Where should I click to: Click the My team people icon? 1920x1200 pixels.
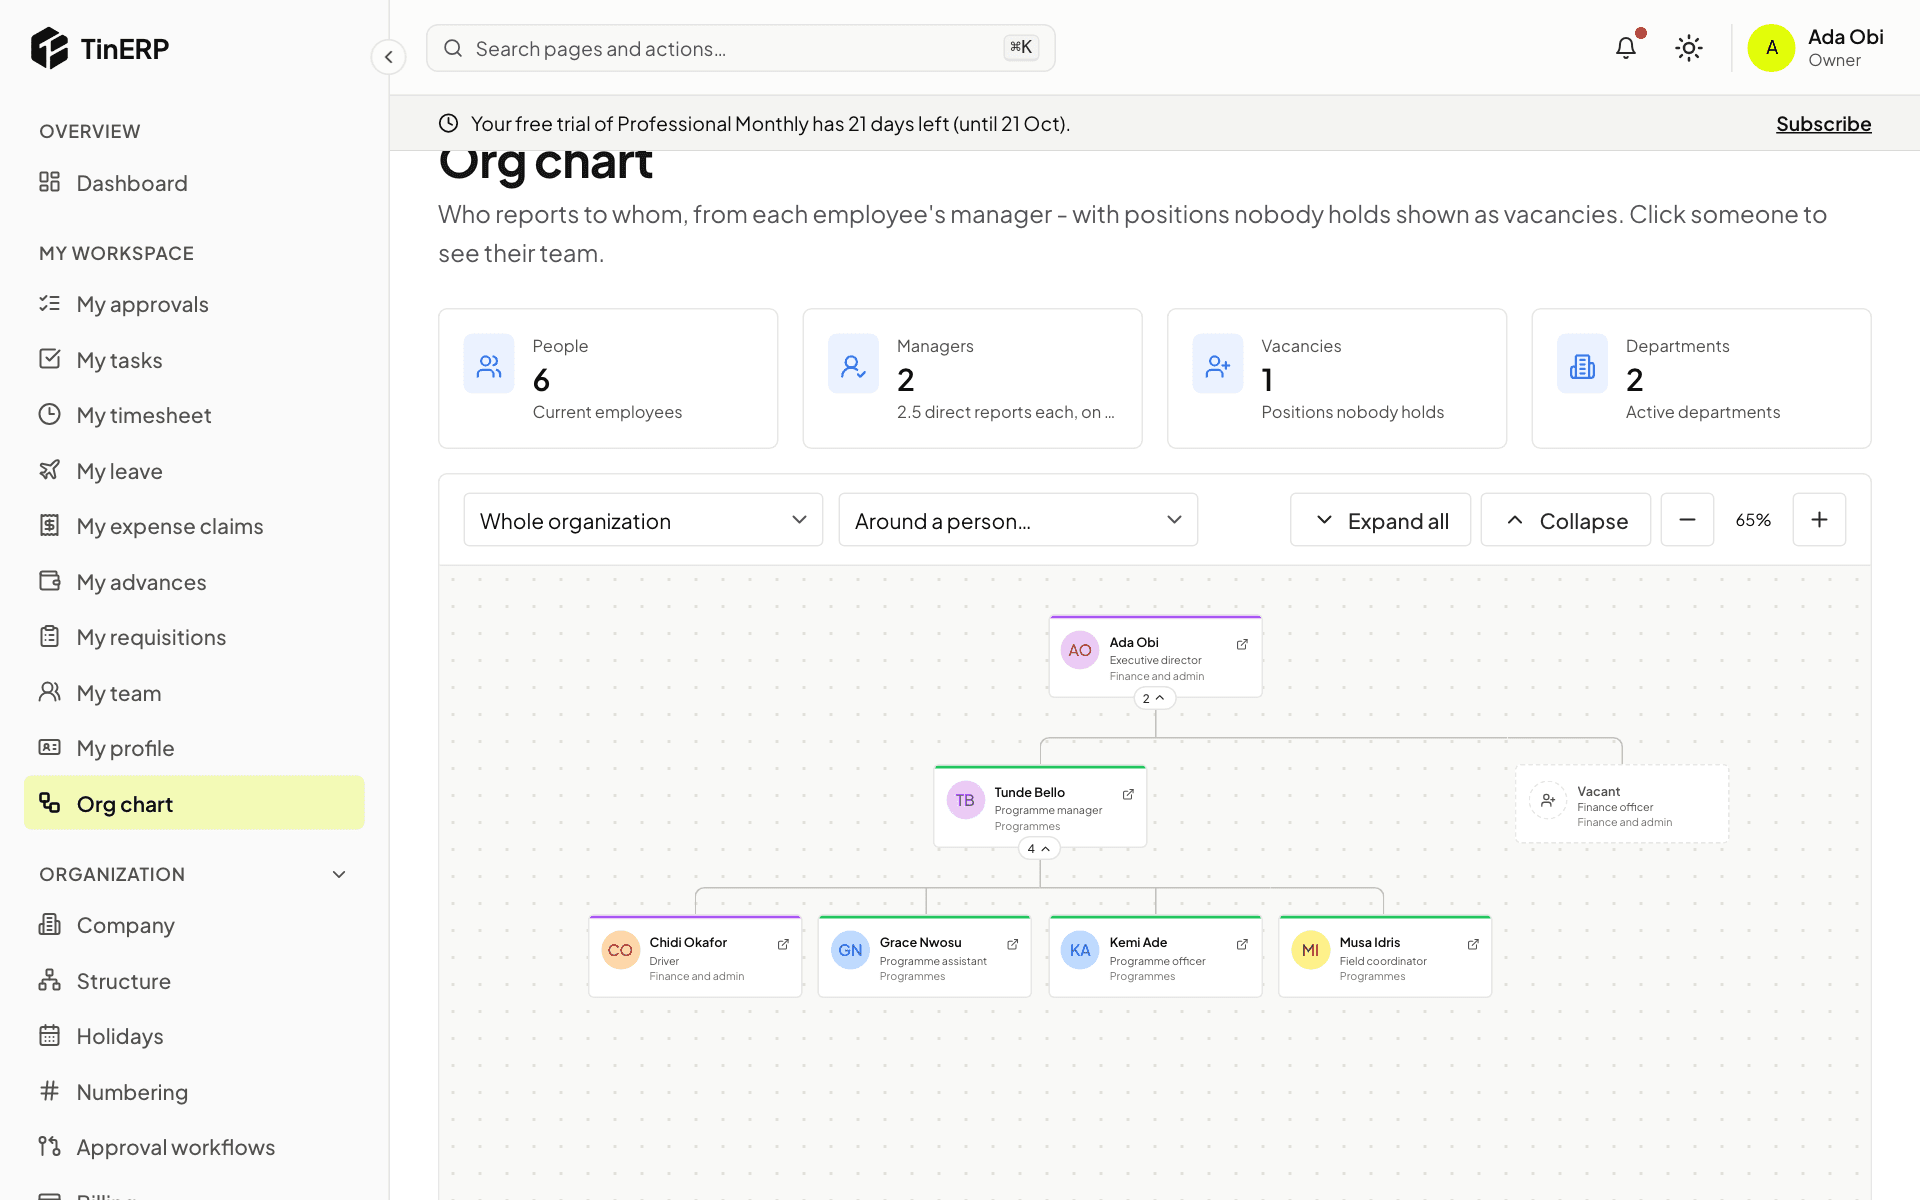pos(50,692)
